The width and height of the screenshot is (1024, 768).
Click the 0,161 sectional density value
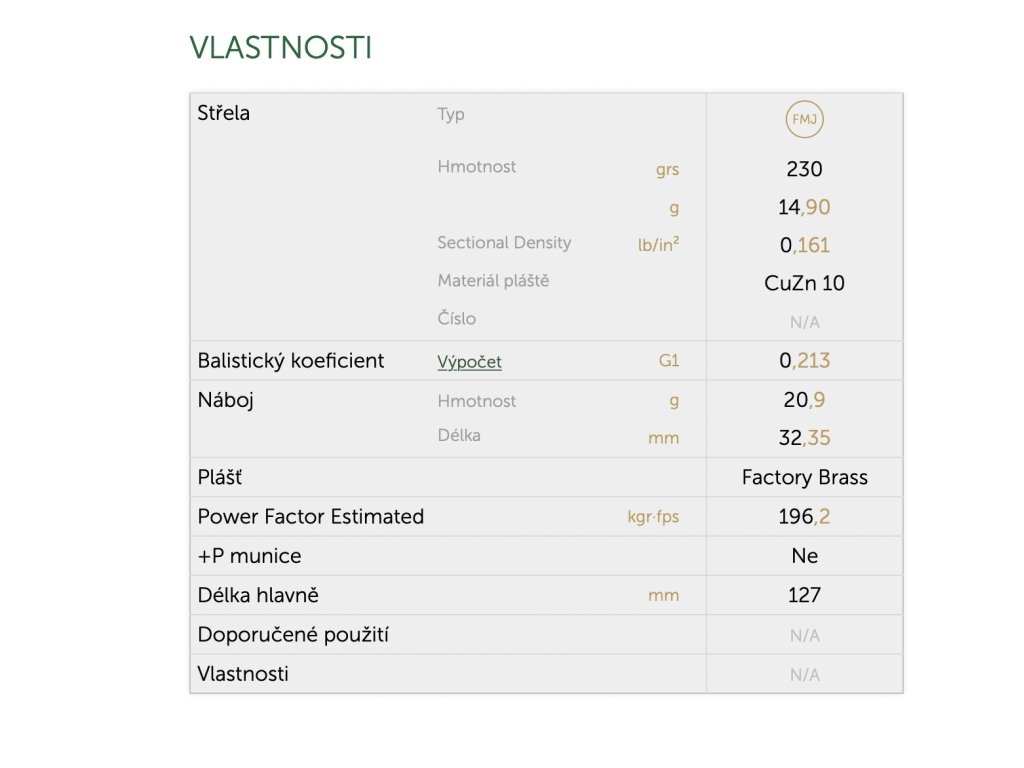[x=804, y=245]
